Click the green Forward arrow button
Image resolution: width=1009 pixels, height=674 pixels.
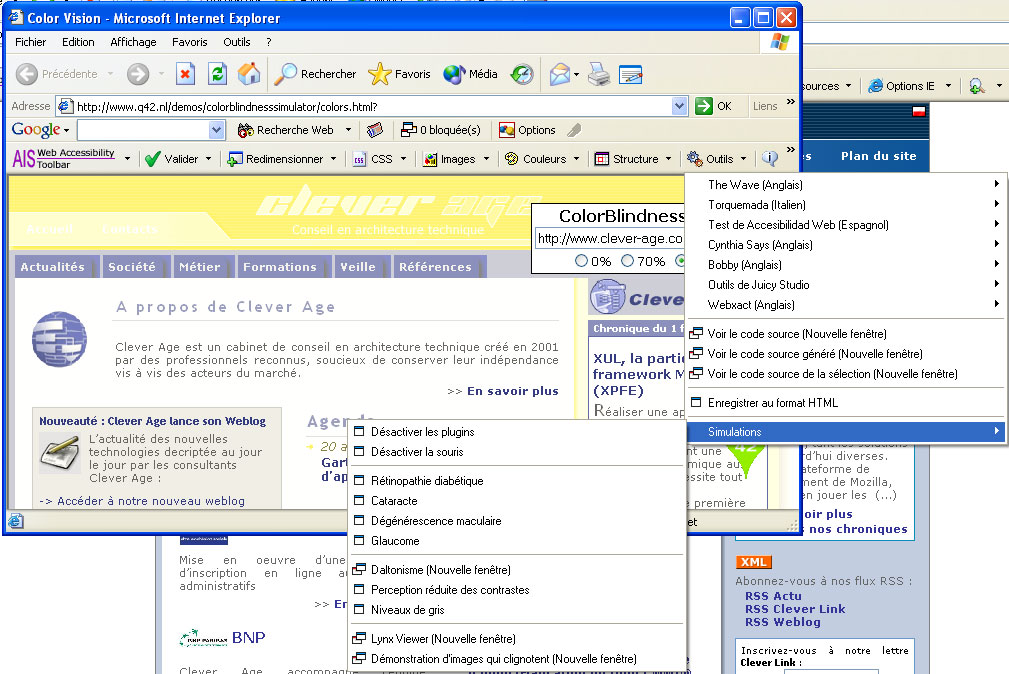138,74
